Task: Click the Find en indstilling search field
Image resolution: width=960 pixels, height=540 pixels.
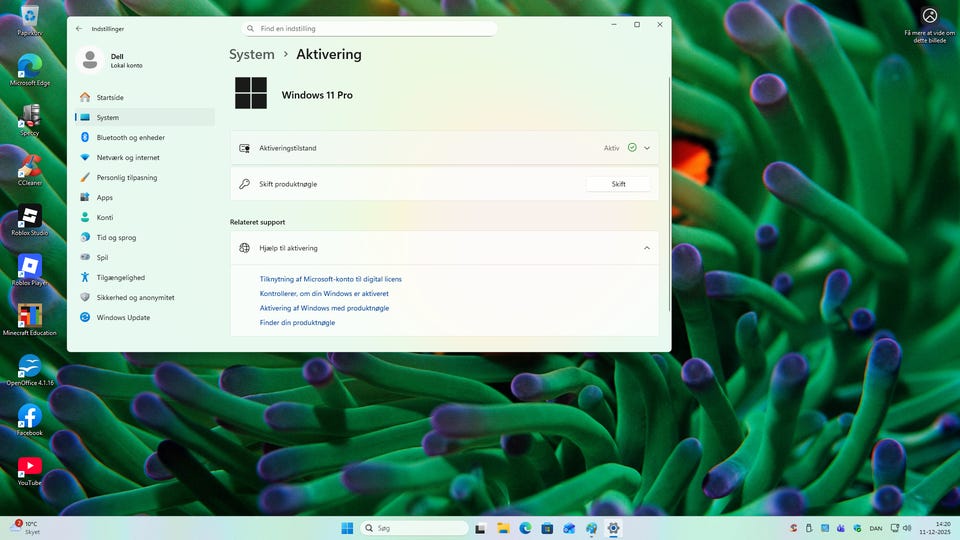Action: click(x=370, y=30)
